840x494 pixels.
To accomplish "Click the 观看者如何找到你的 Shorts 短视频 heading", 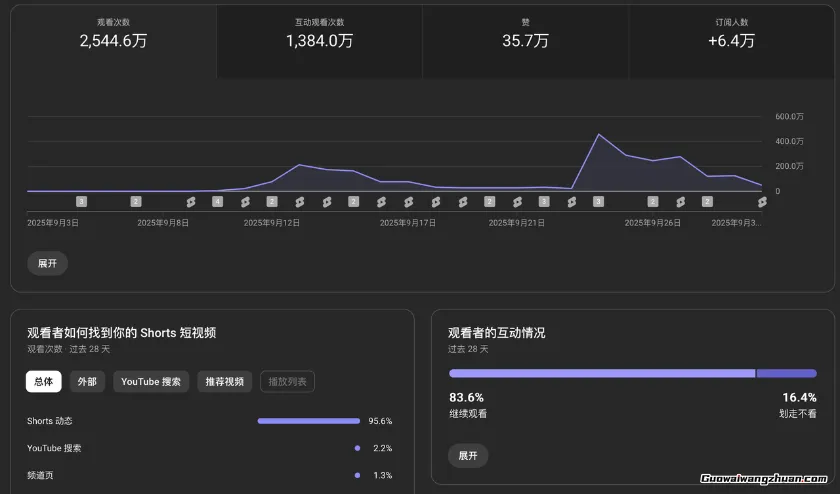I will [x=122, y=333].
